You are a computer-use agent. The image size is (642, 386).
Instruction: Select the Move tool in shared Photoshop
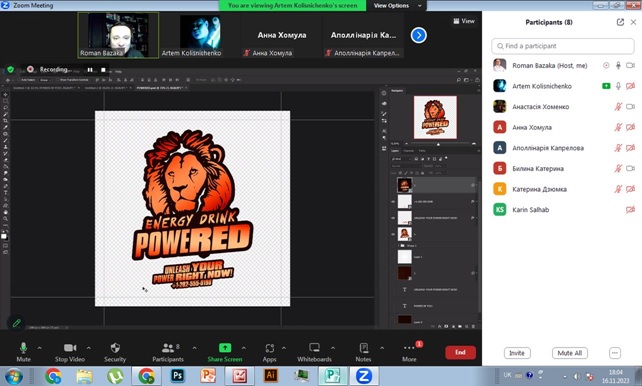(5, 95)
